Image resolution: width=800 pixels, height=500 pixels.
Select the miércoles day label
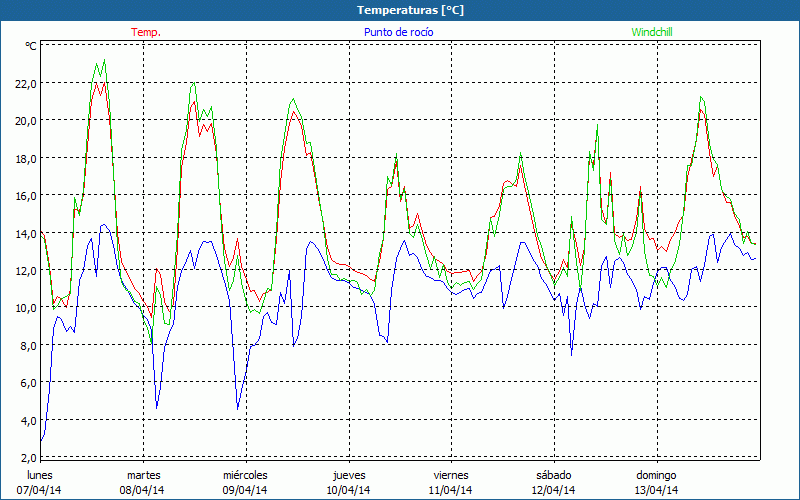[245, 474]
